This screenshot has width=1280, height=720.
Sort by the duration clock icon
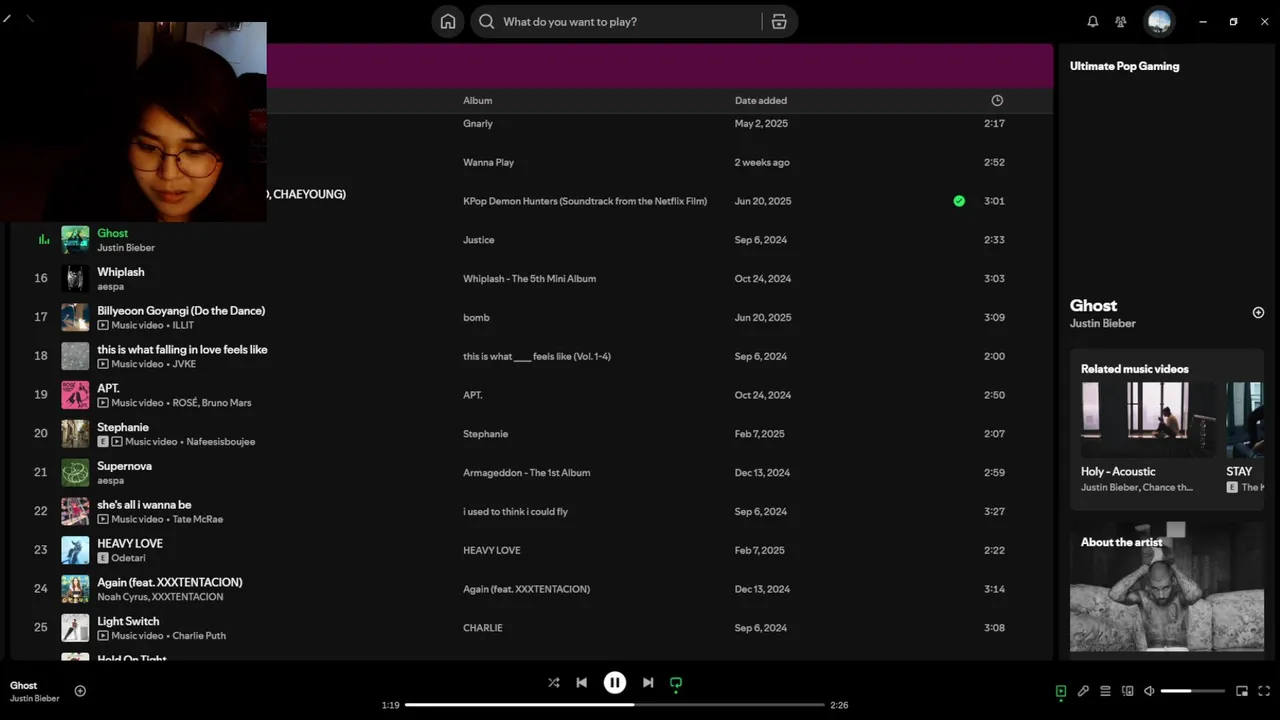(997, 100)
